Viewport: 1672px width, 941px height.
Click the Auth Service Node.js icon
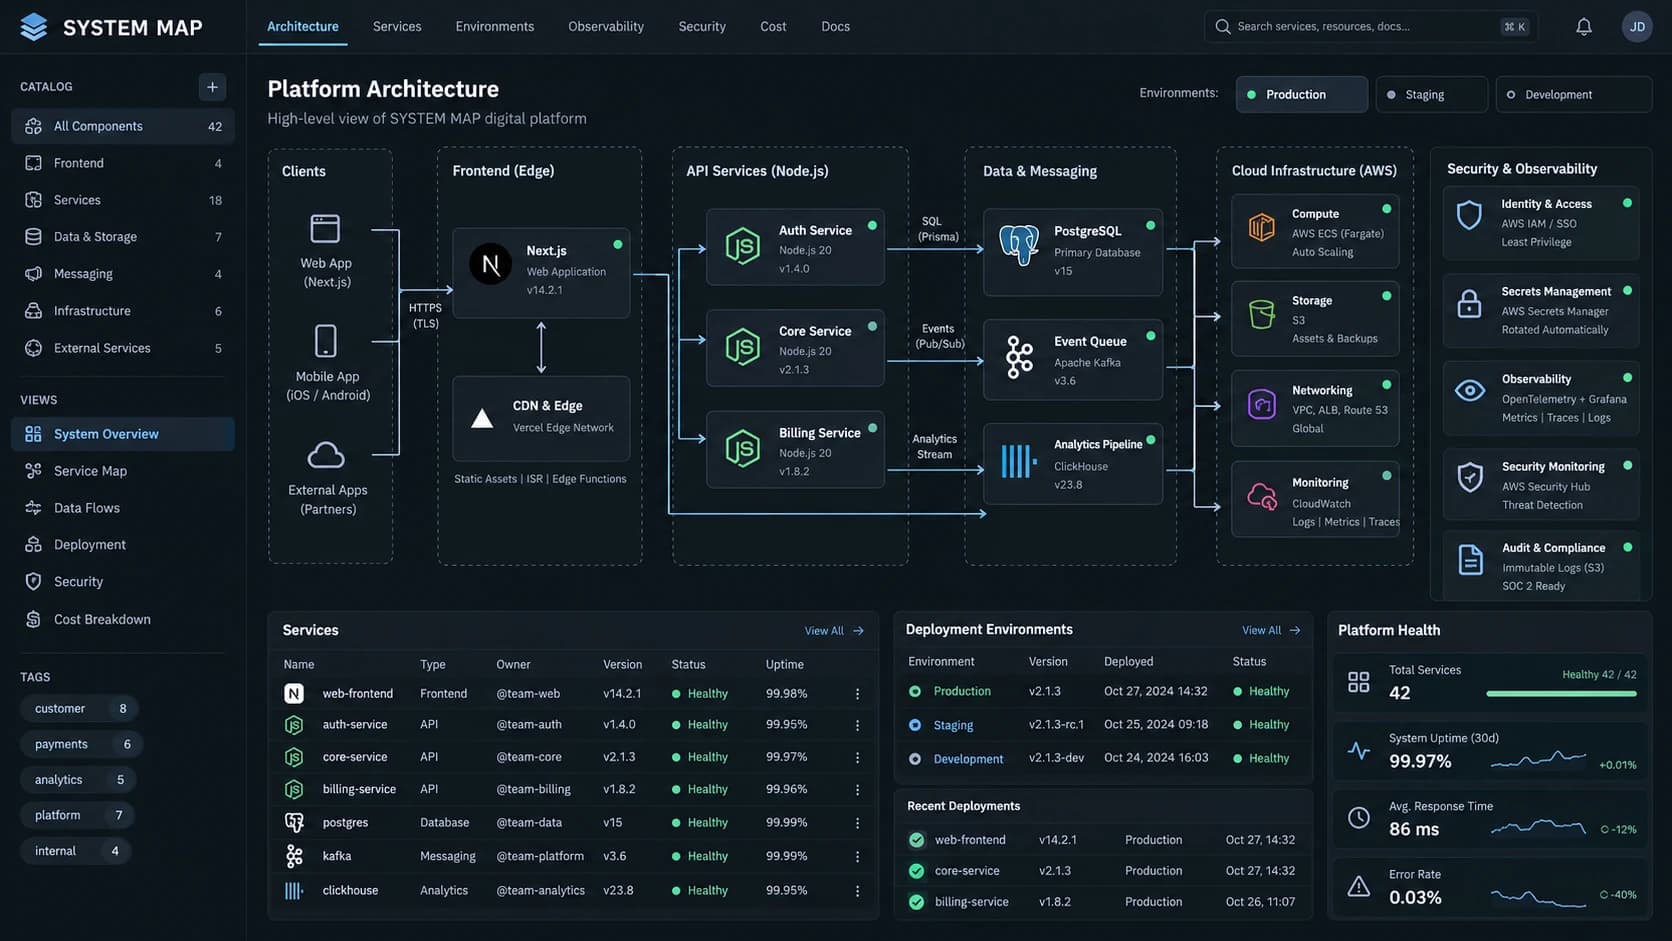pyautogui.click(x=743, y=246)
